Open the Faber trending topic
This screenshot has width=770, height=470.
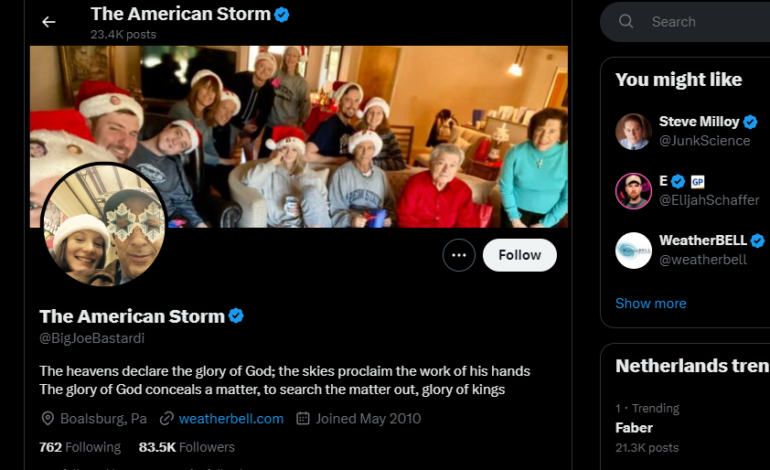[634, 428]
